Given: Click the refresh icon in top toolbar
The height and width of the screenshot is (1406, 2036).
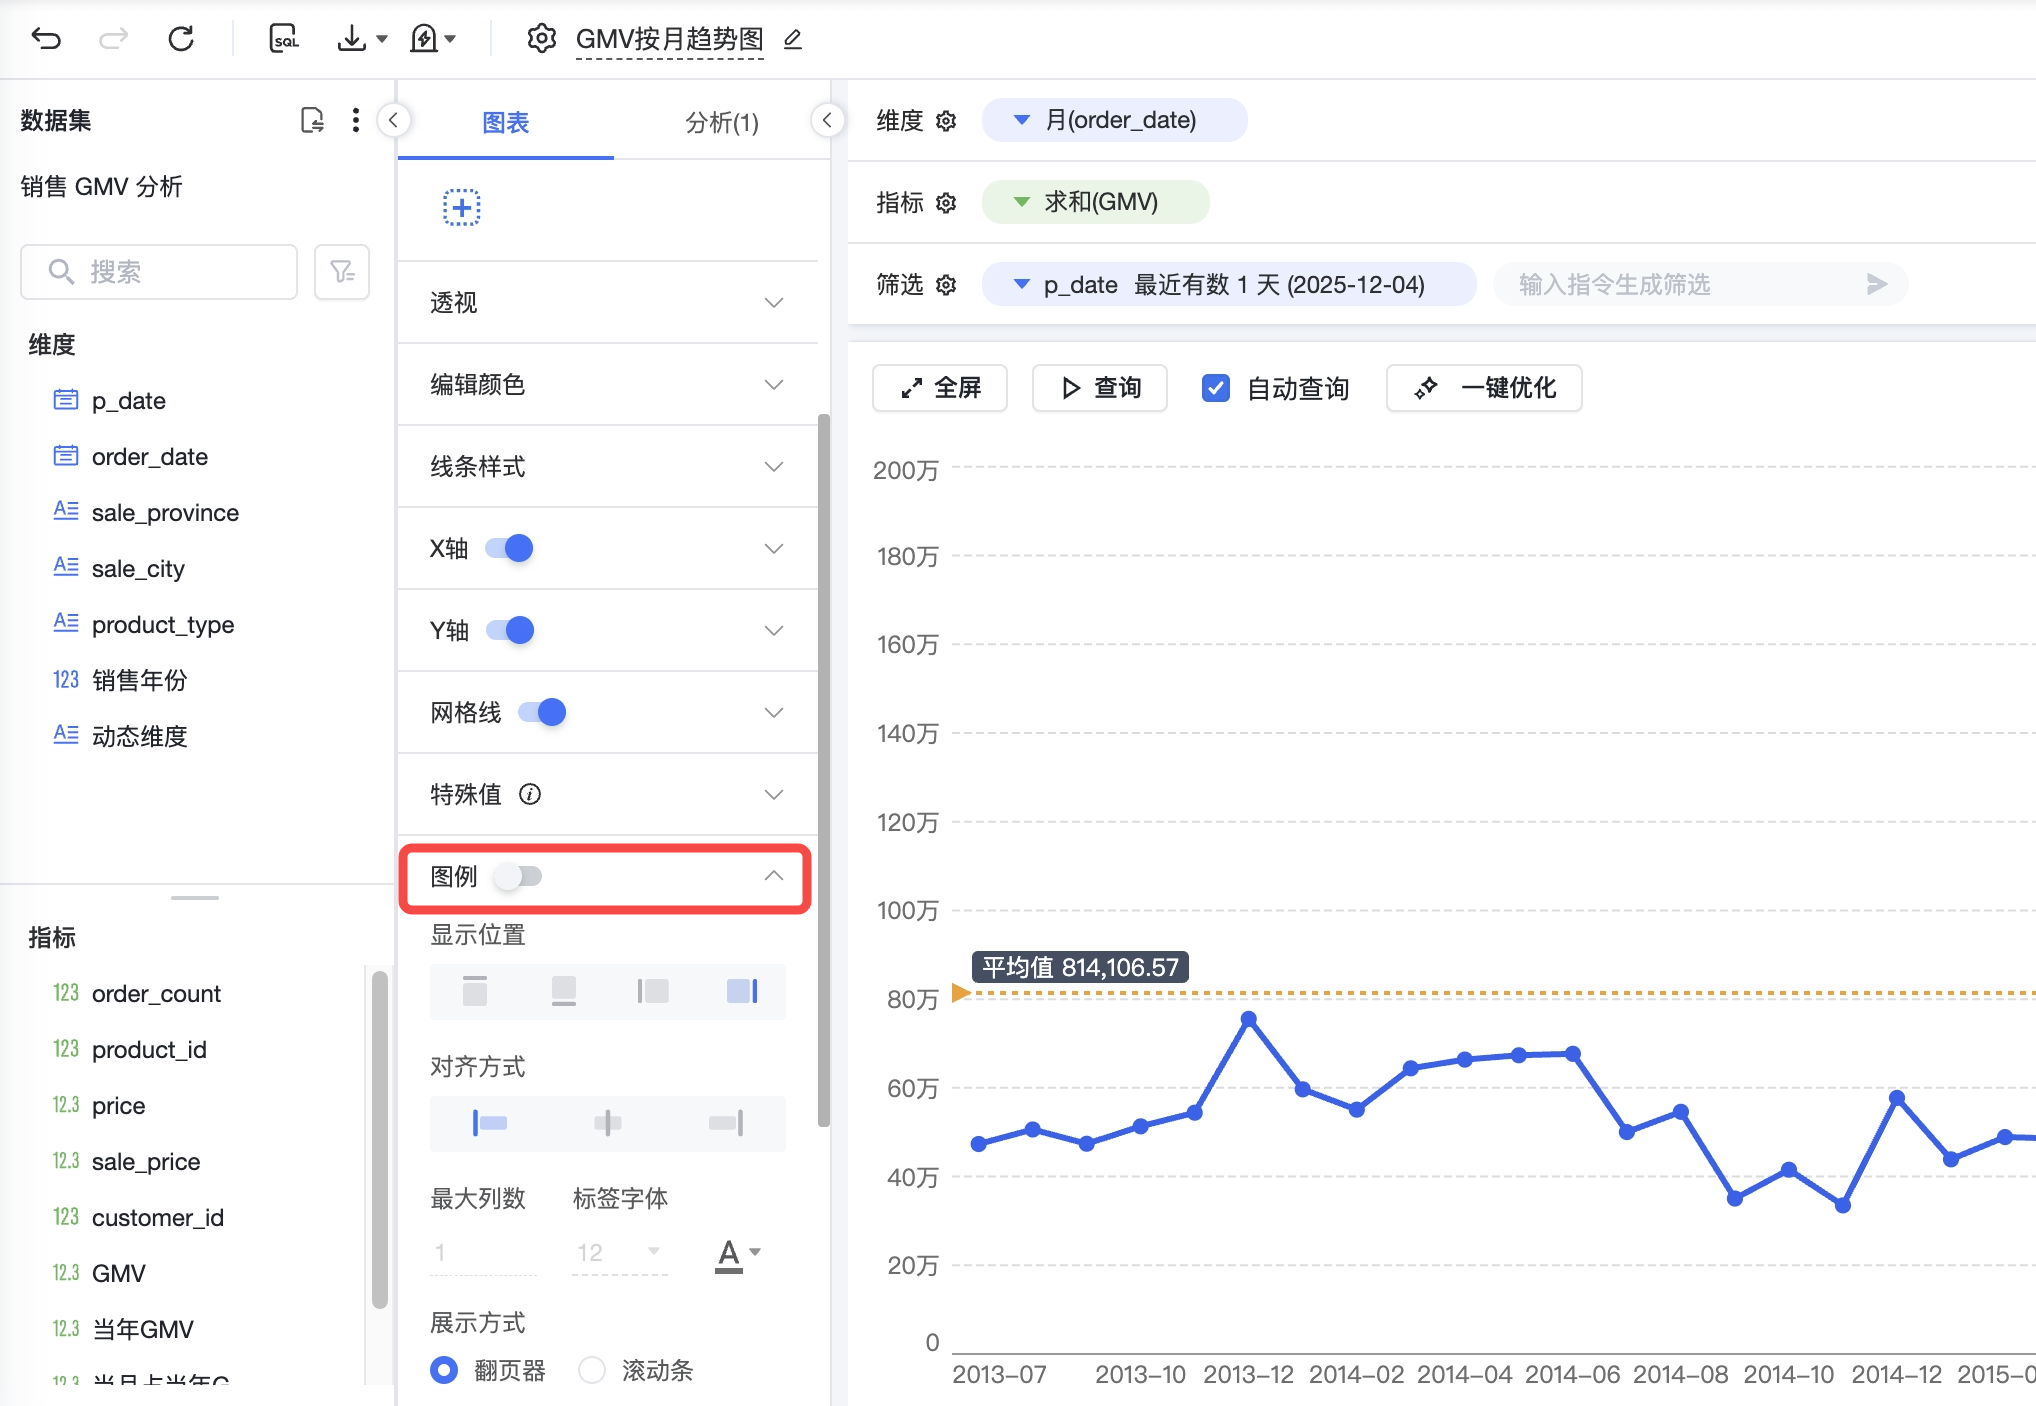Looking at the screenshot, I should [x=181, y=39].
